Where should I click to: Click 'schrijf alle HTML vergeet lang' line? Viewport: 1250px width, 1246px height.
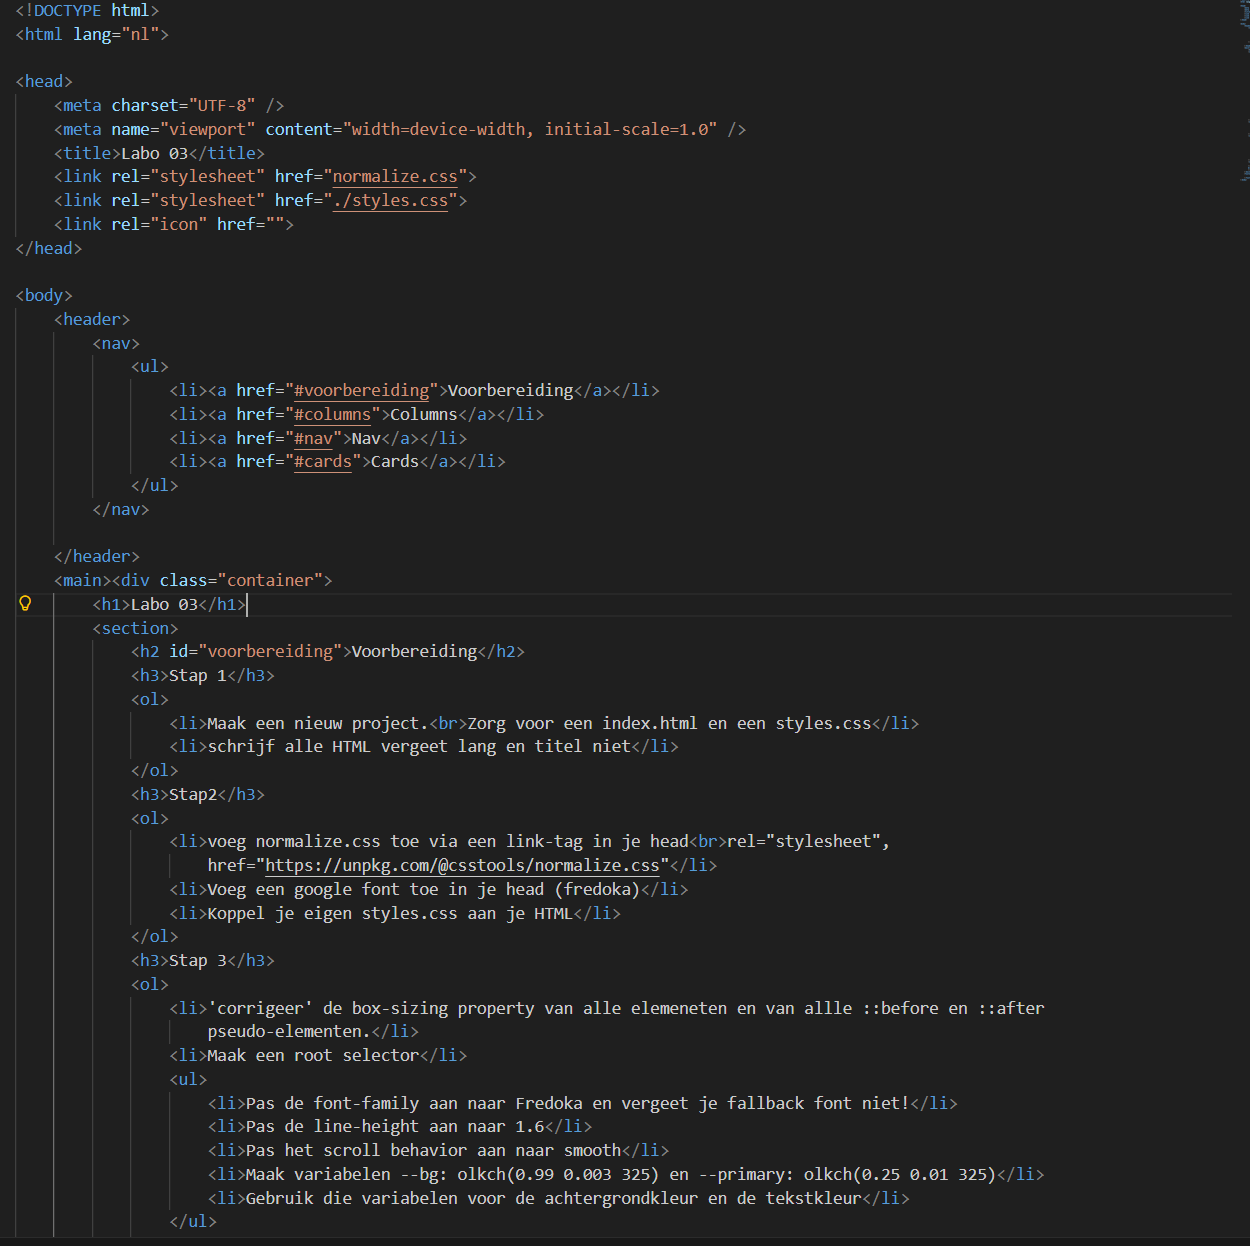point(424,747)
